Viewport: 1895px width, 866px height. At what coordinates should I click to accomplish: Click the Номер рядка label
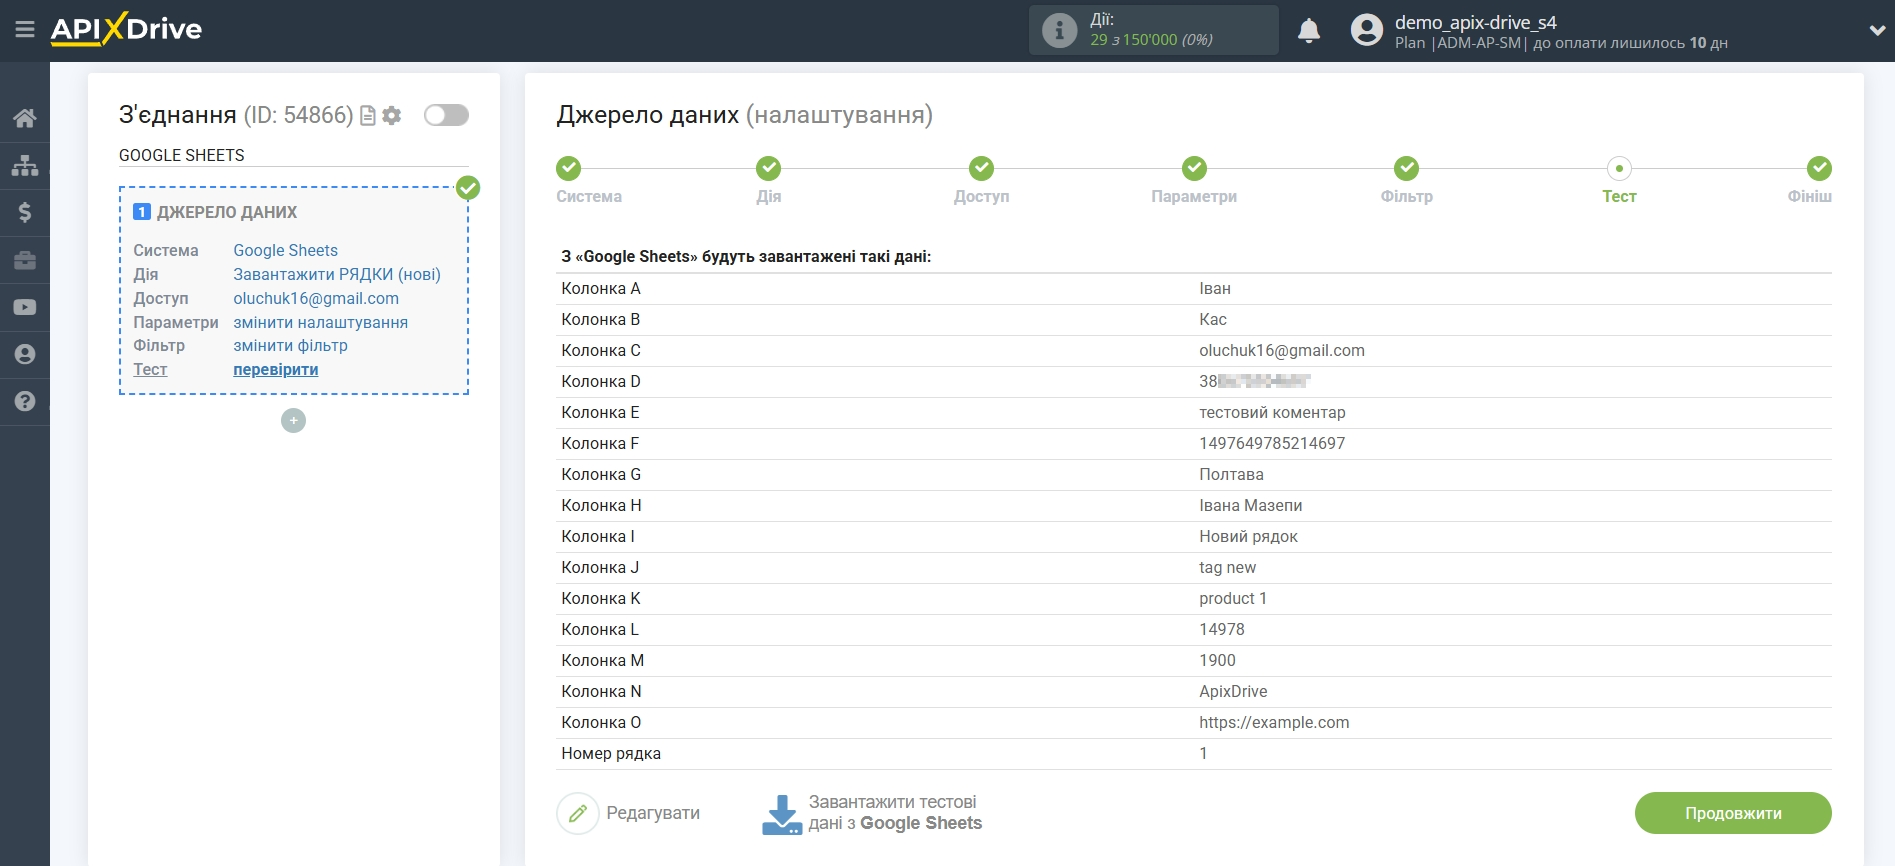(x=611, y=753)
